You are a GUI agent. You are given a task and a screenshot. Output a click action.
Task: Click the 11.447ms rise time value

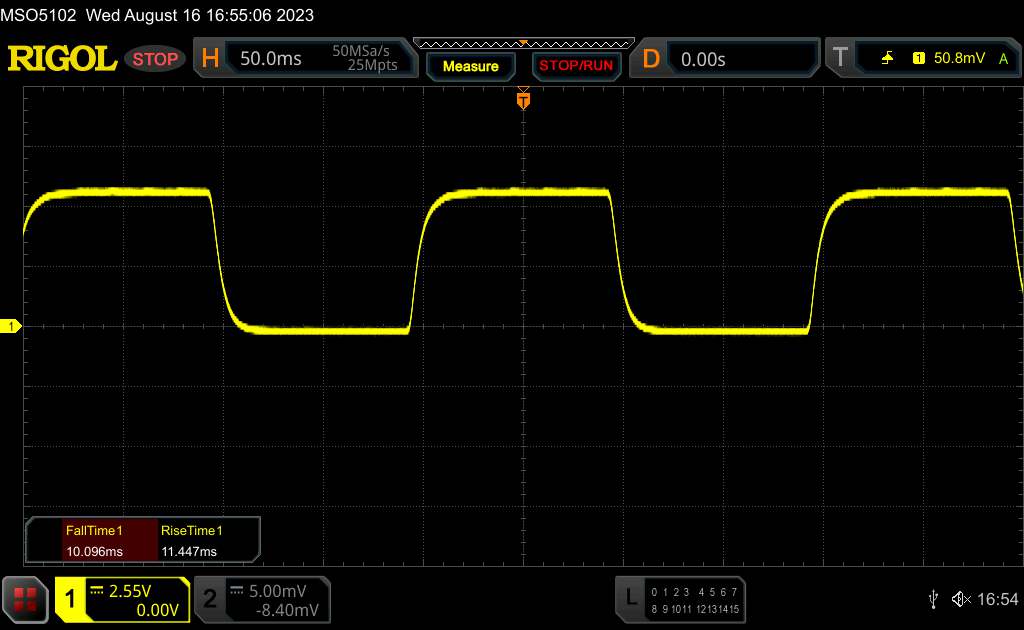tap(189, 552)
